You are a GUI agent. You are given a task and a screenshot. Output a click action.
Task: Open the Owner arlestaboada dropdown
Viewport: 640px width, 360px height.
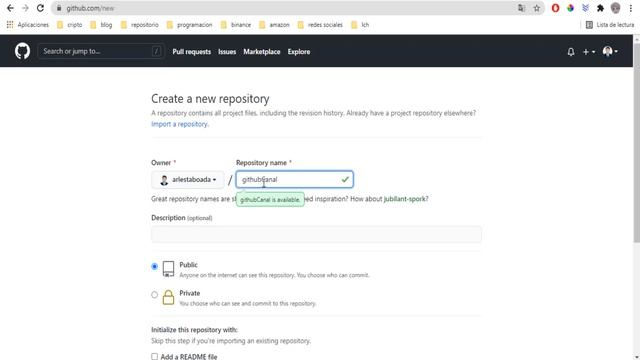tap(188, 180)
